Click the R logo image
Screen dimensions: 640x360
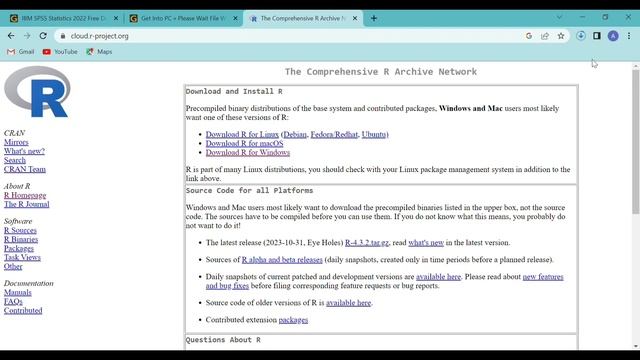pyautogui.click(x=37, y=92)
